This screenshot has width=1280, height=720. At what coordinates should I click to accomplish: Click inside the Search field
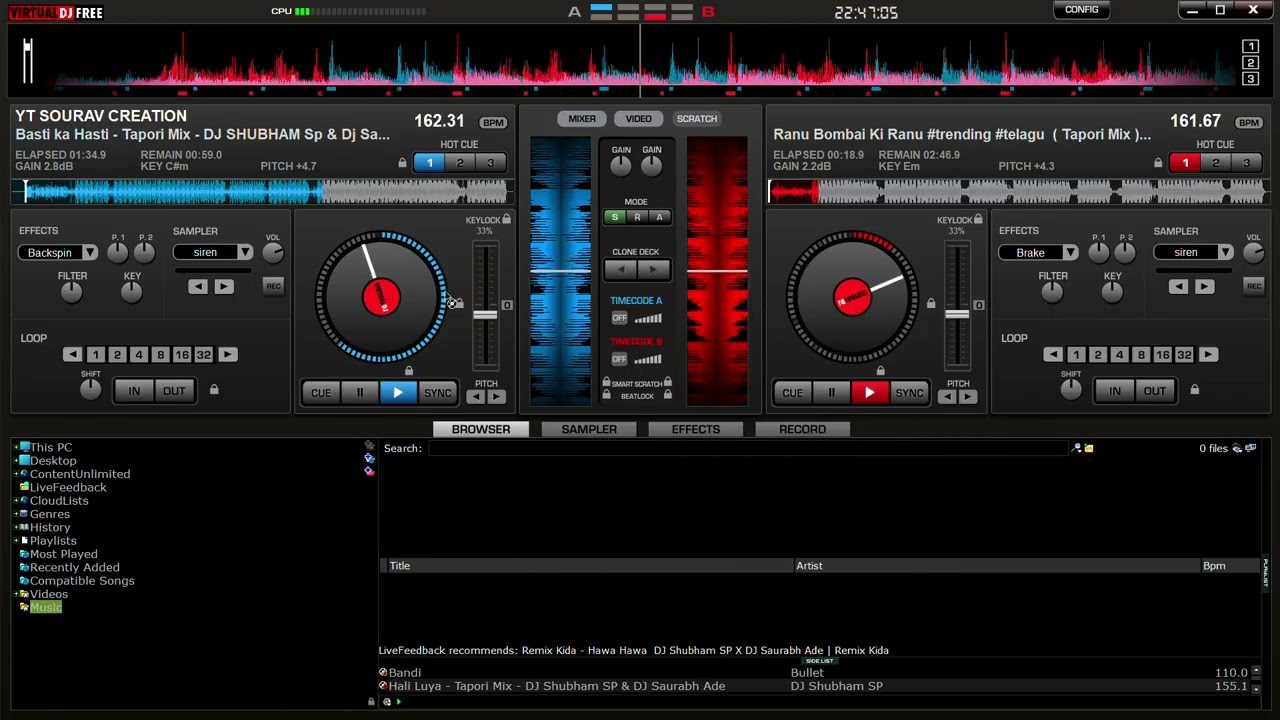(x=750, y=449)
